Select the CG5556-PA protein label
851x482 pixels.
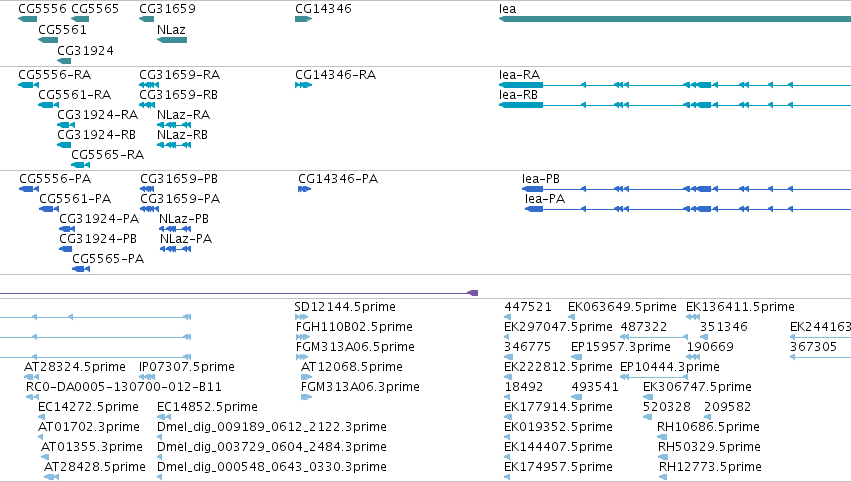pos(55,179)
